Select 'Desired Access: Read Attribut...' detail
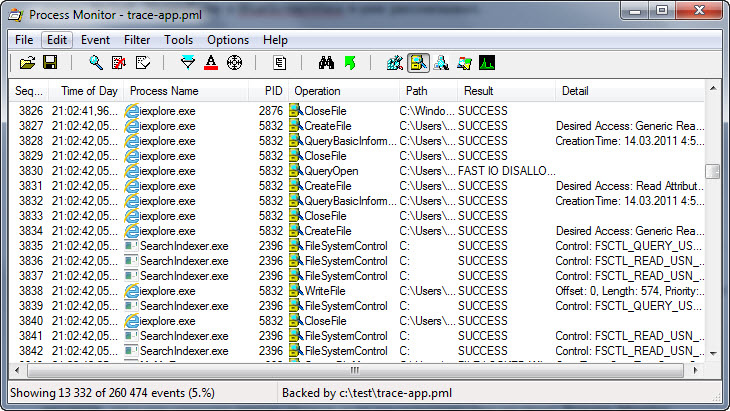This screenshot has height=411, width=730. click(x=630, y=186)
